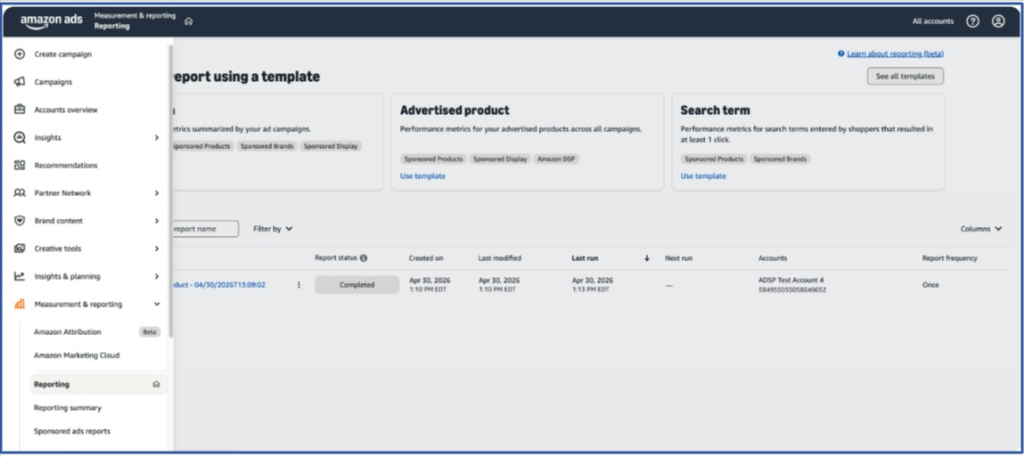Click the ADSP Test Account 4 cell
The image size is (1024, 457).
tap(792, 285)
